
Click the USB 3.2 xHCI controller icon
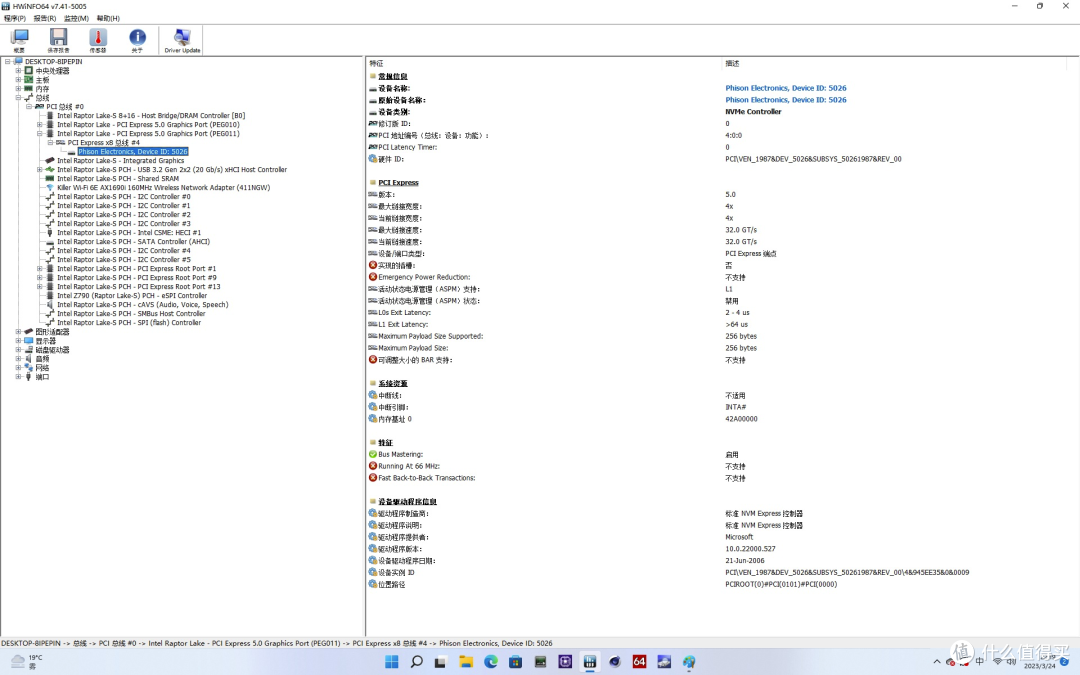[50, 169]
